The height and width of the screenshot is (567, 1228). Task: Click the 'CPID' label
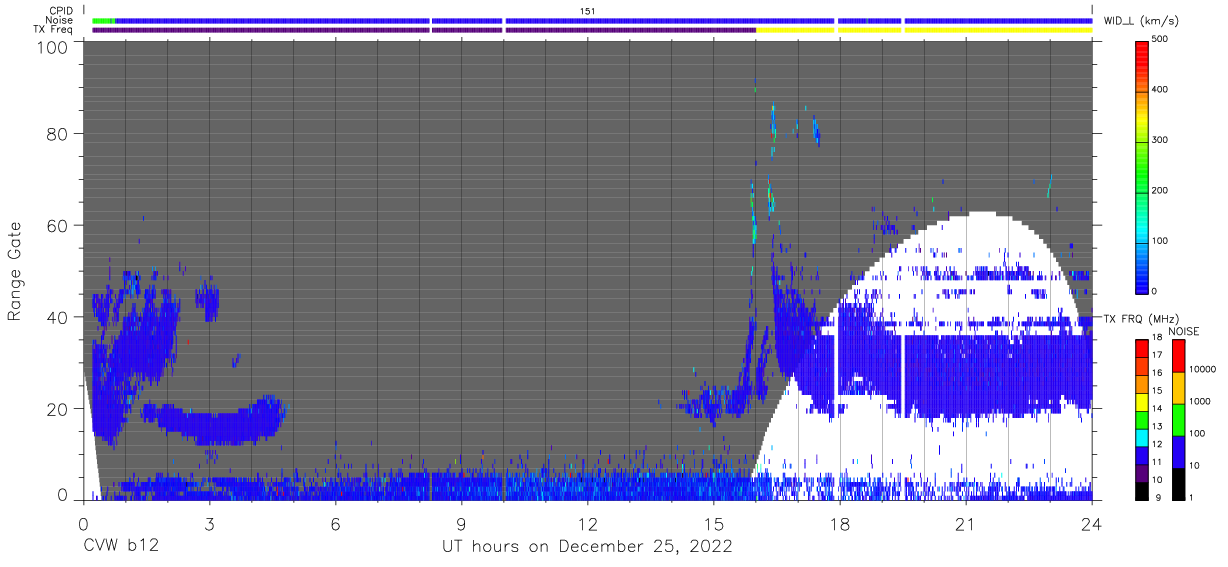[x=63, y=11]
